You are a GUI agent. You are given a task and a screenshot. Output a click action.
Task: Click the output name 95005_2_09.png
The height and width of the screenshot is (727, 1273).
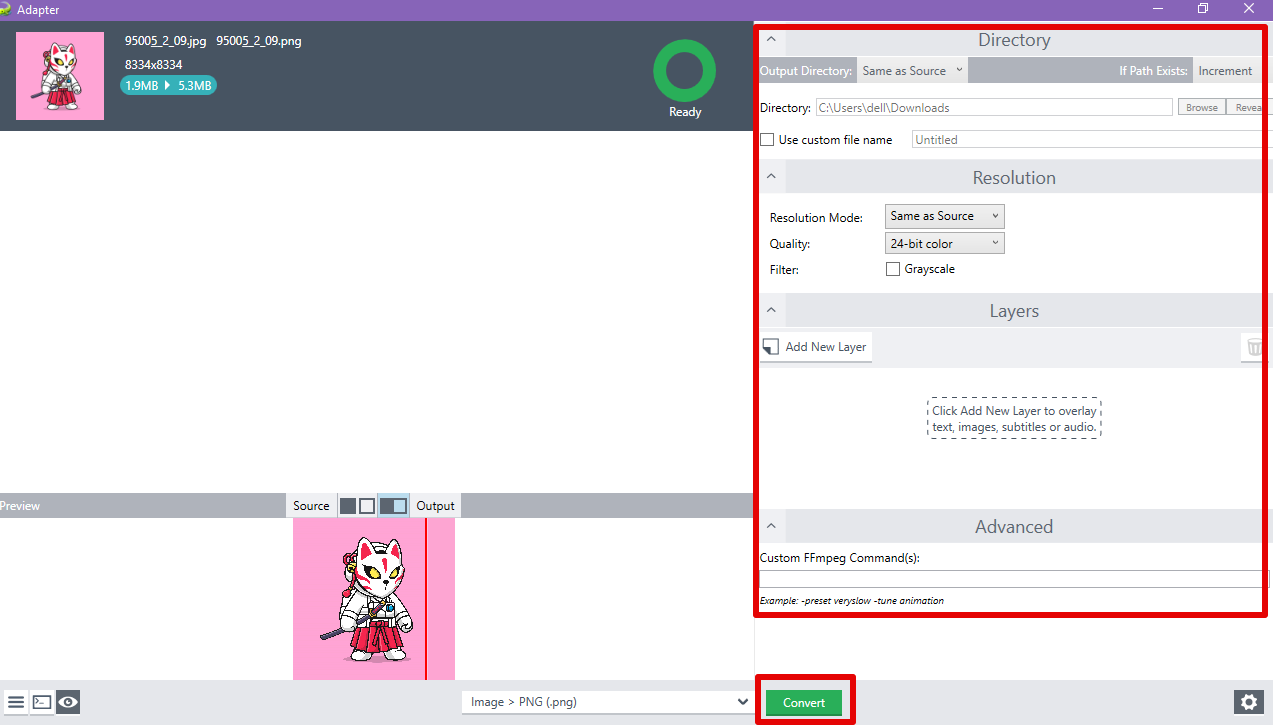coord(259,41)
